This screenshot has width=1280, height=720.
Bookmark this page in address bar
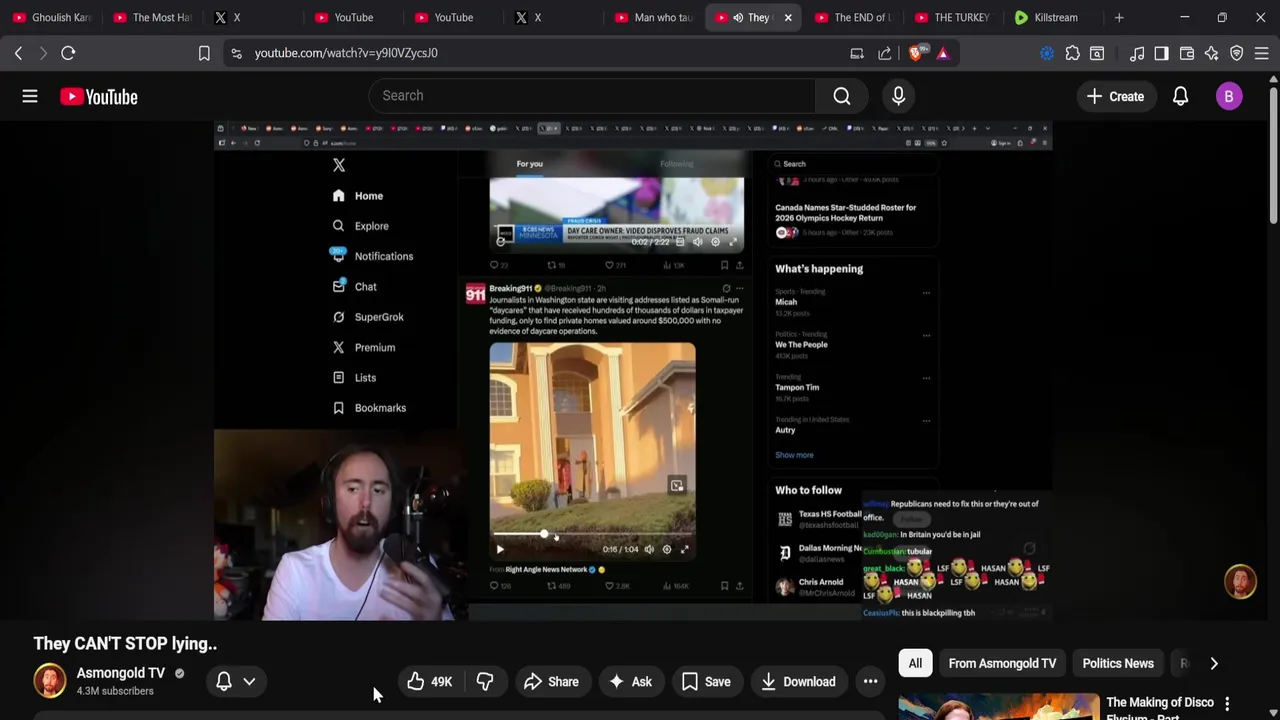204,53
